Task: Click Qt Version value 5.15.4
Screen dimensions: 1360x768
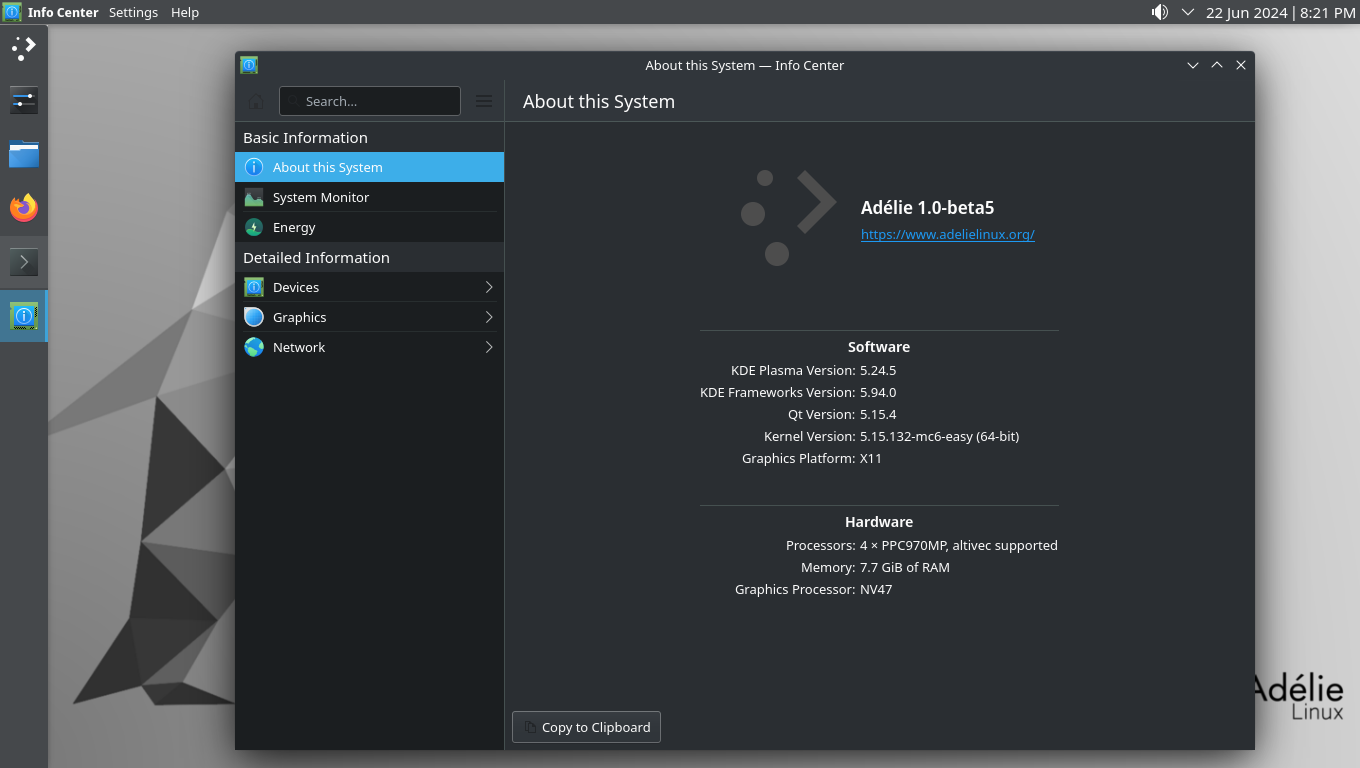Action: [878, 414]
